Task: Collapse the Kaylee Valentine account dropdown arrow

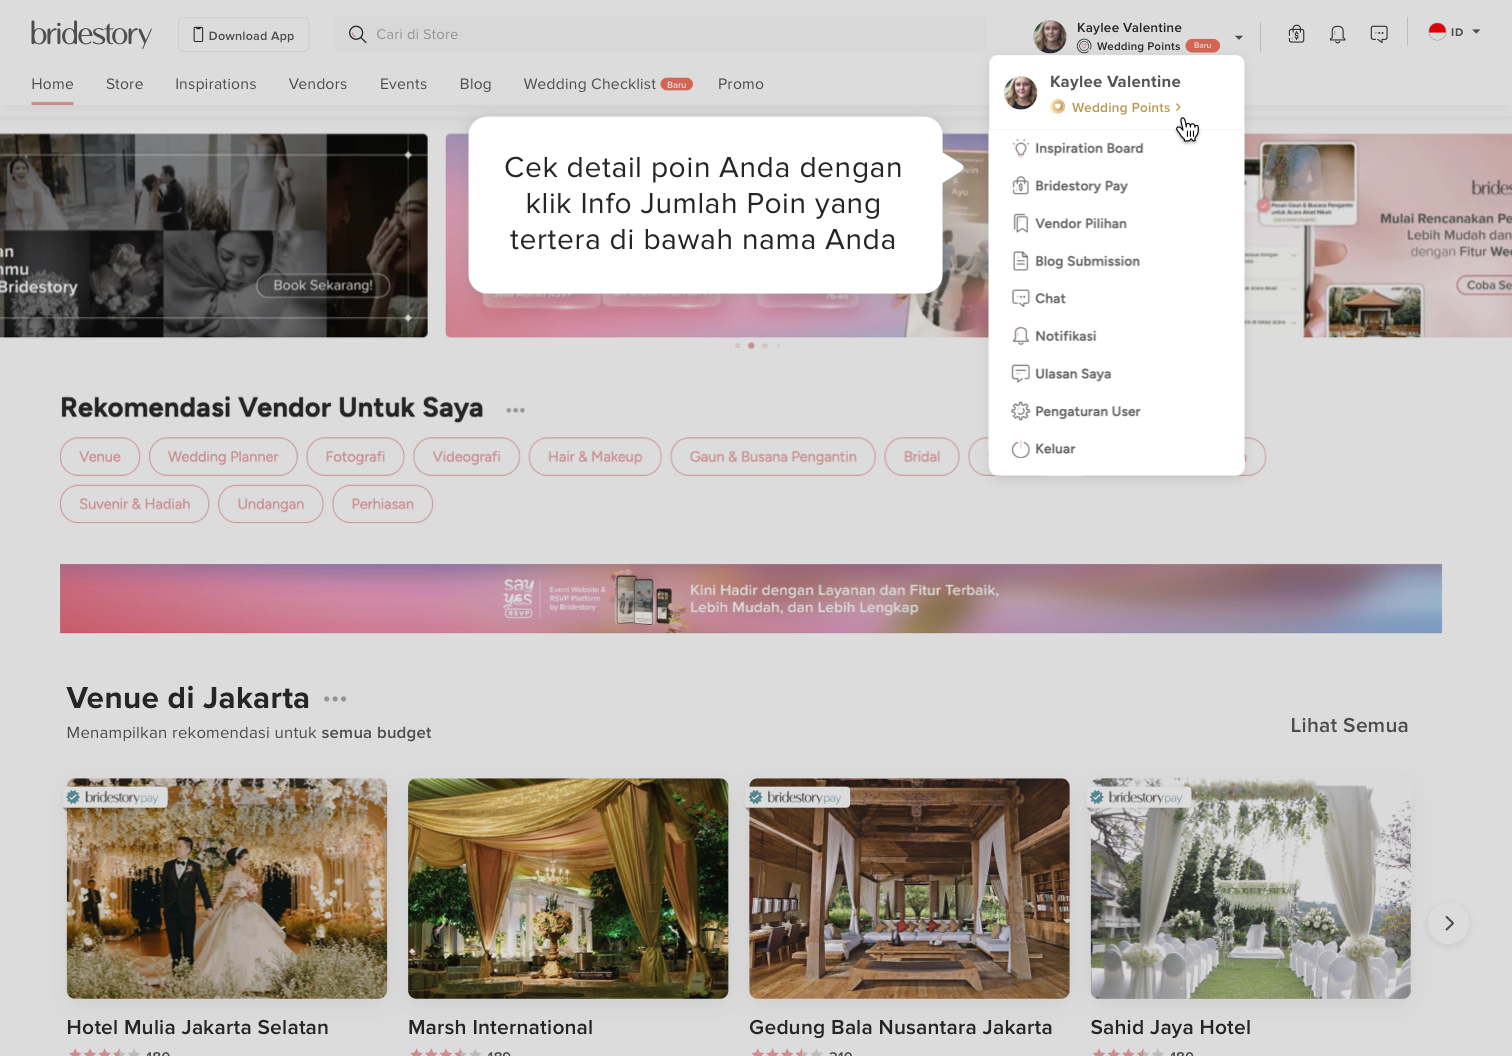Action: (1239, 38)
